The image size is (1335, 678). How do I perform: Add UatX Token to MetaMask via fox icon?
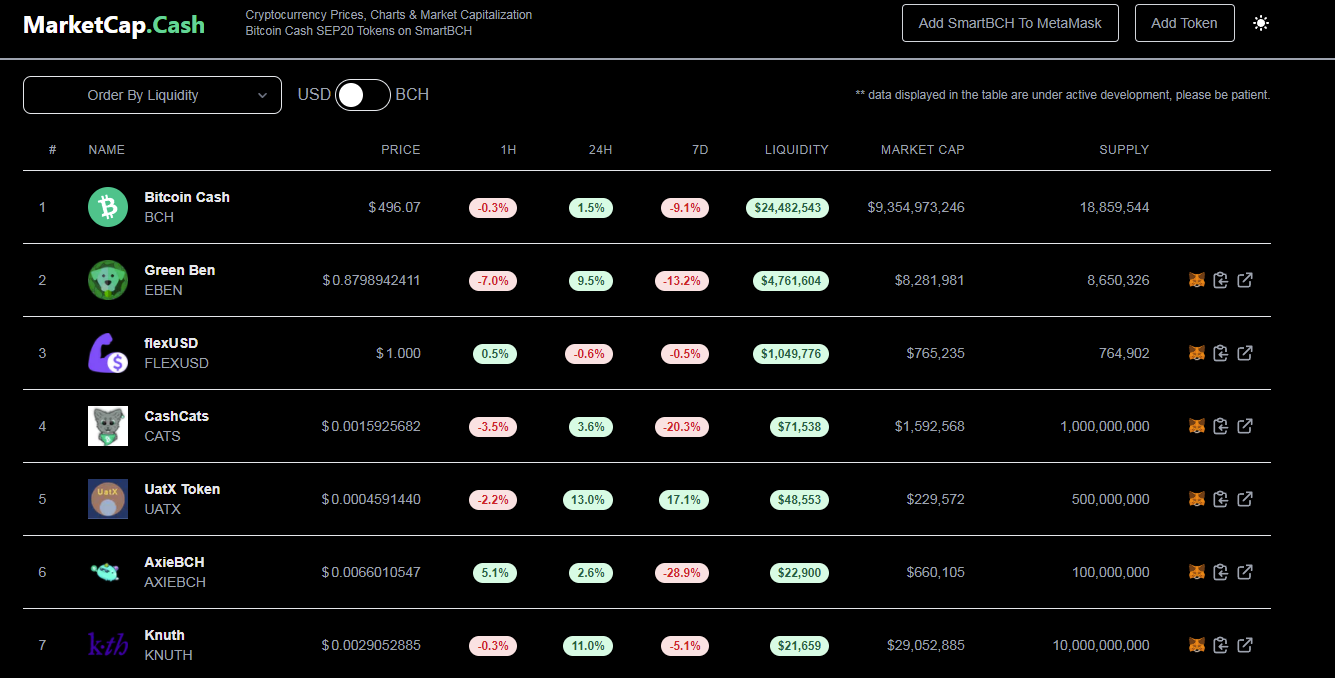pyautogui.click(x=1196, y=499)
